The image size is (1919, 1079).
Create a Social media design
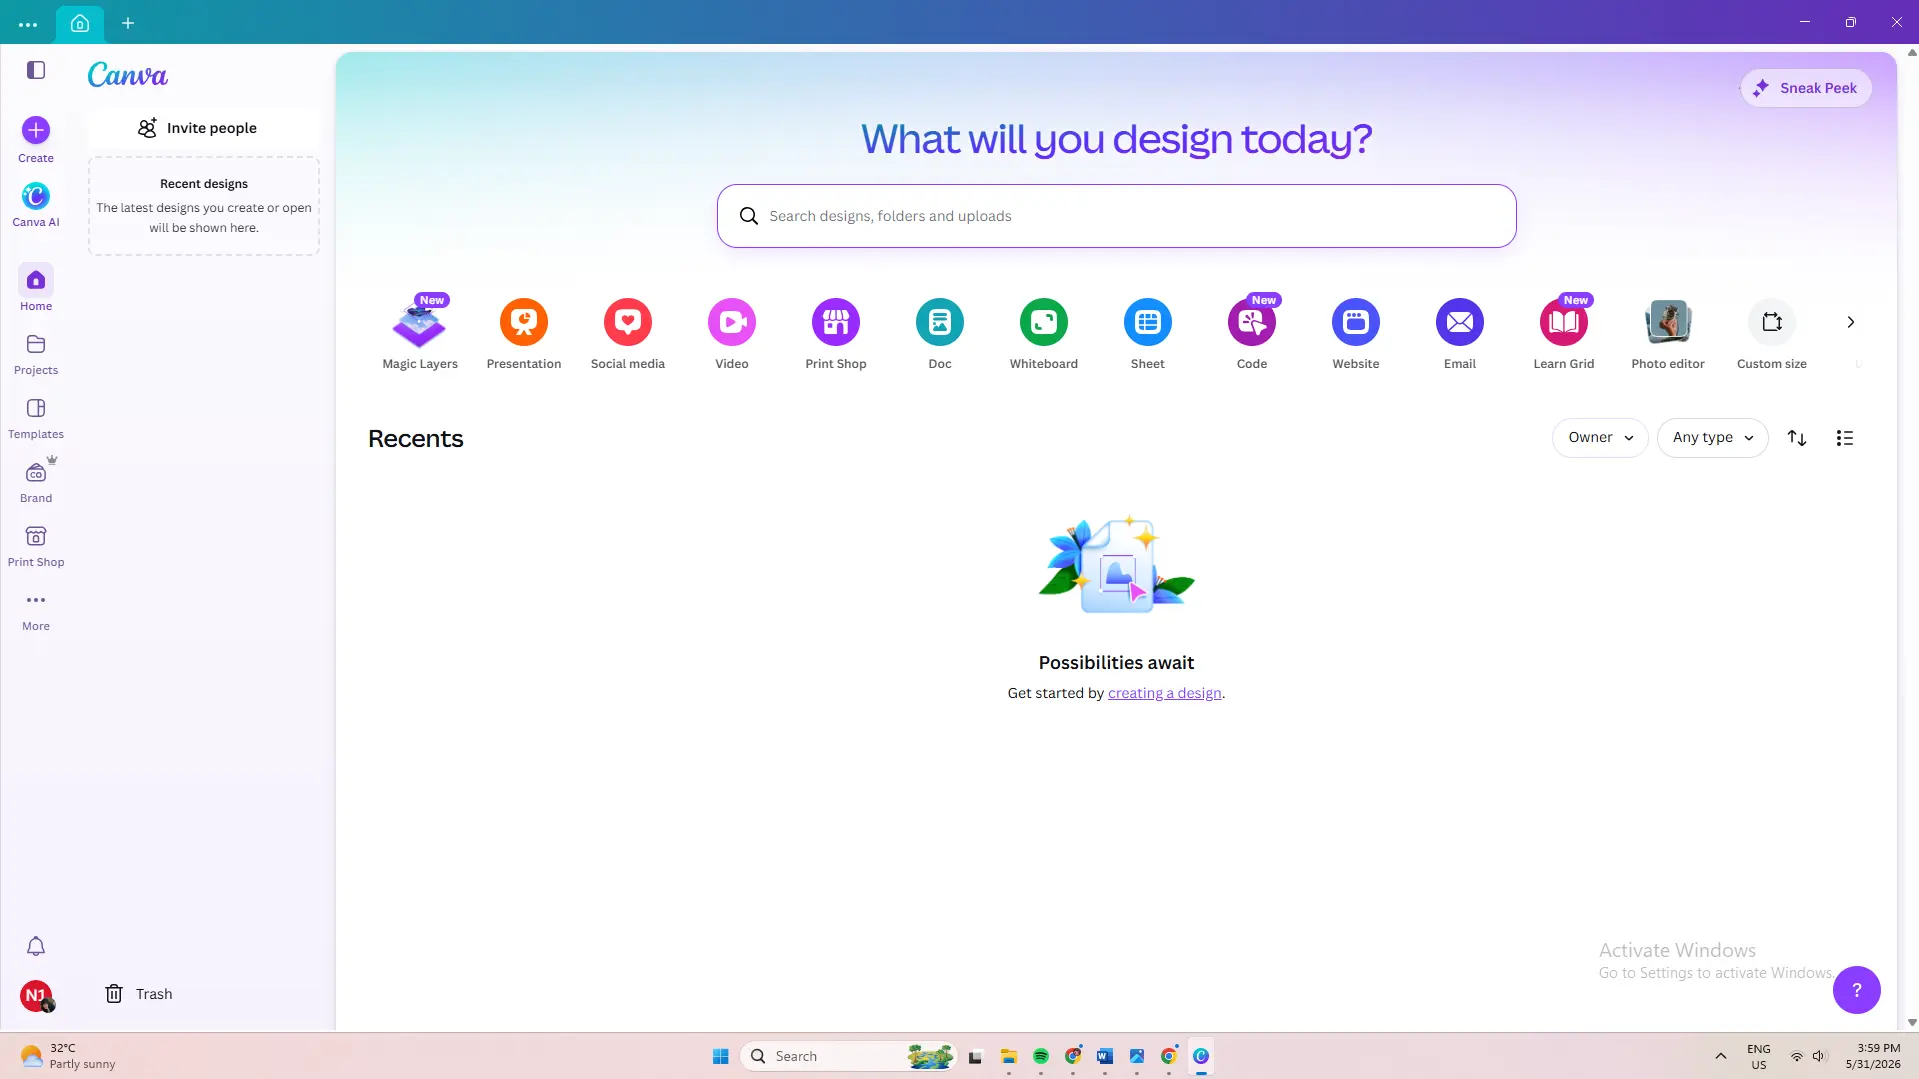pos(628,334)
